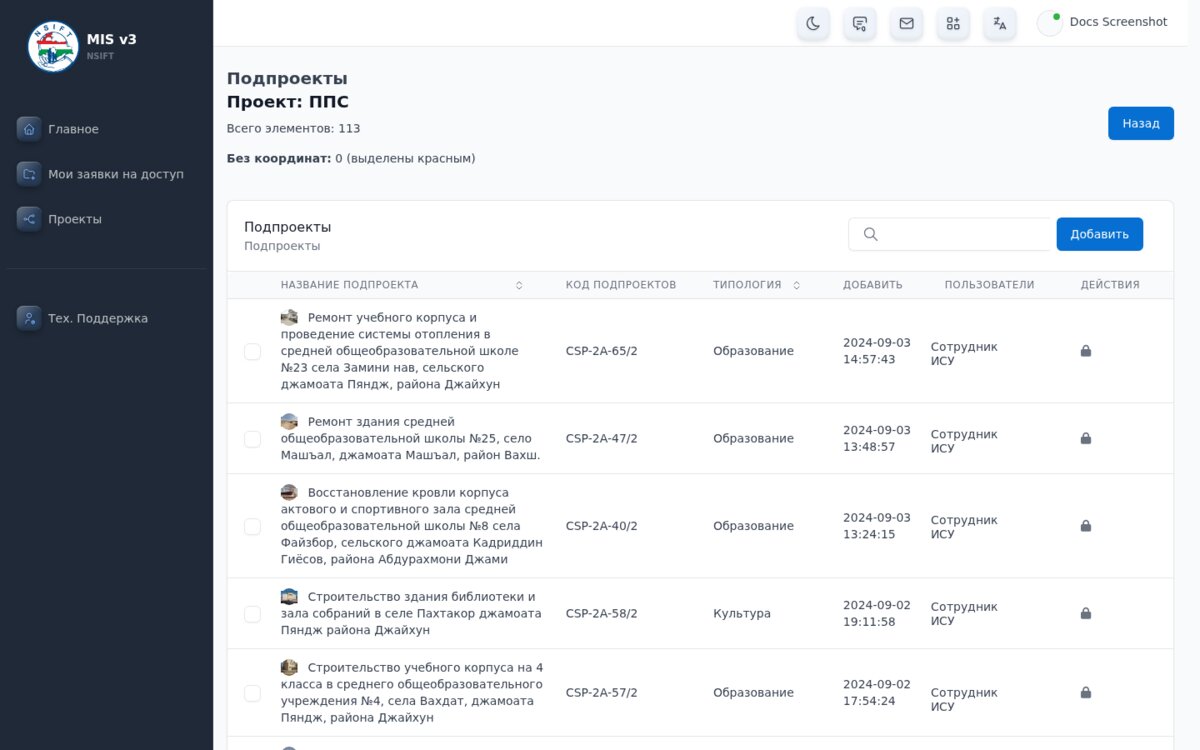Image resolution: width=1200 pixels, height=750 pixels.
Task: Open thumbnail of учреждения №4 subproject
Action: (289, 667)
